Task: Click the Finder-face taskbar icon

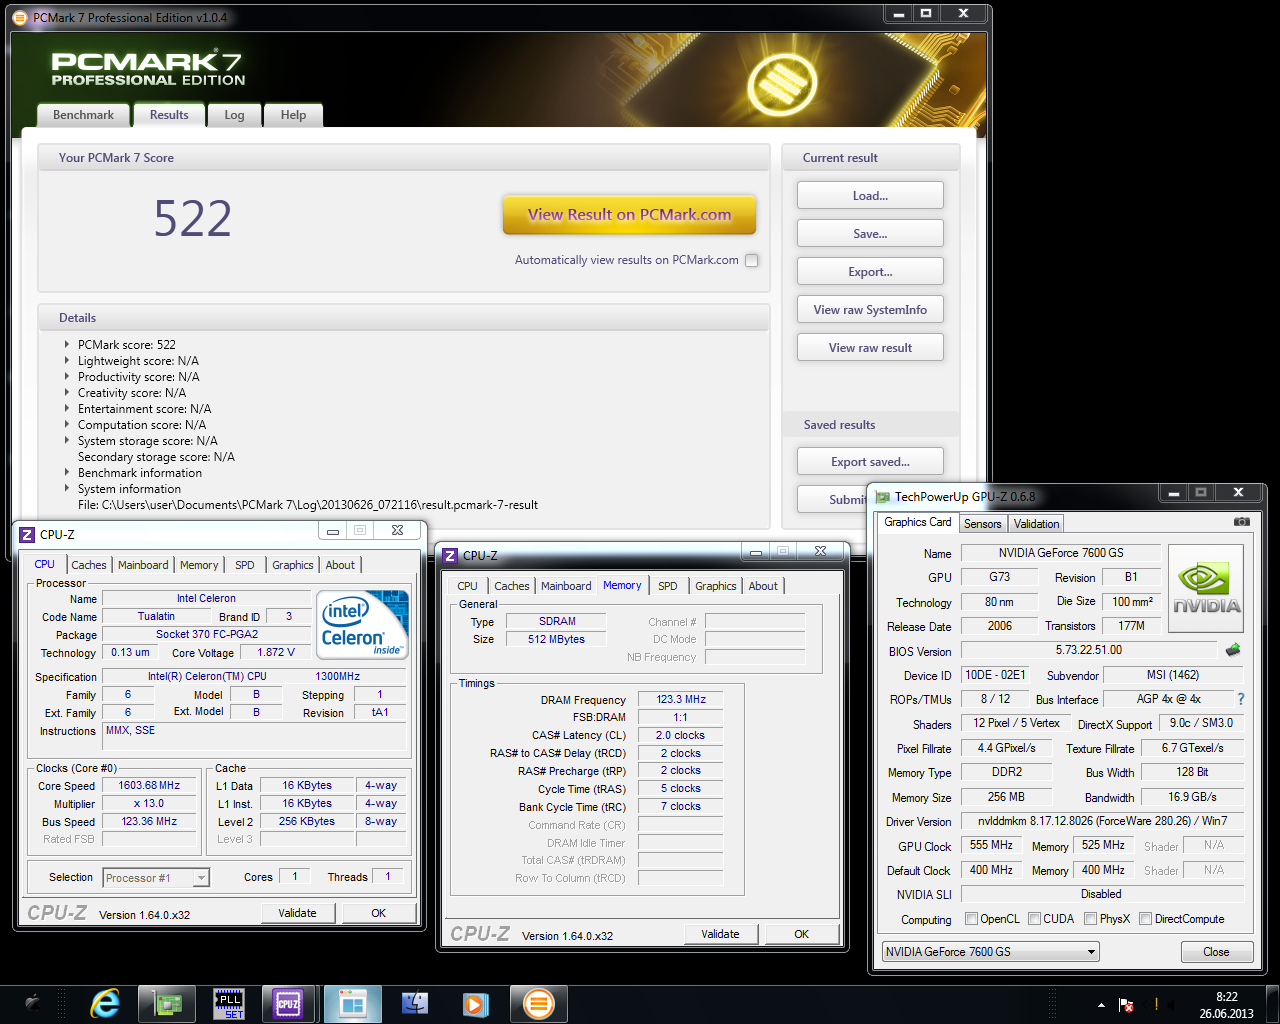Action: point(414,1003)
